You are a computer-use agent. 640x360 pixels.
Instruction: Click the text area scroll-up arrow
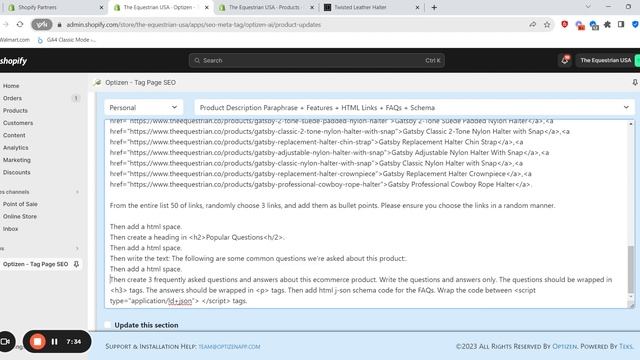631,124
